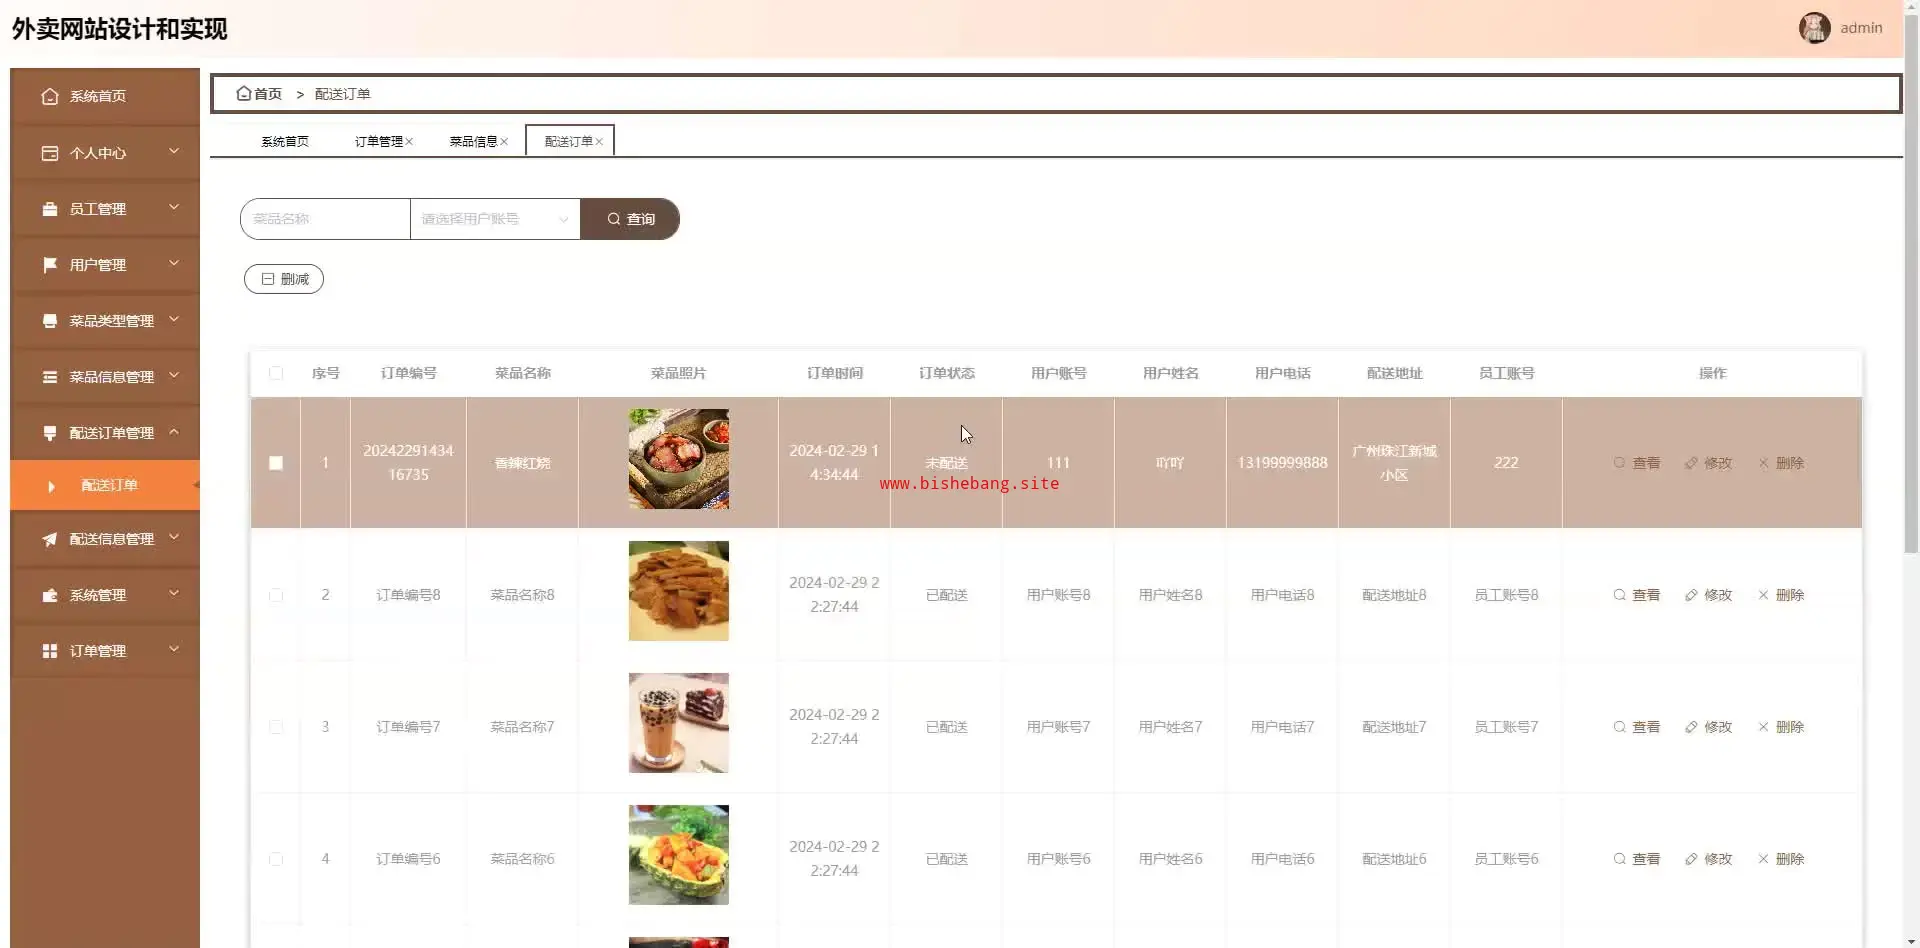Click the 系统首页 sidebar house icon
Screen dimensions: 1920x948
click(50, 96)
